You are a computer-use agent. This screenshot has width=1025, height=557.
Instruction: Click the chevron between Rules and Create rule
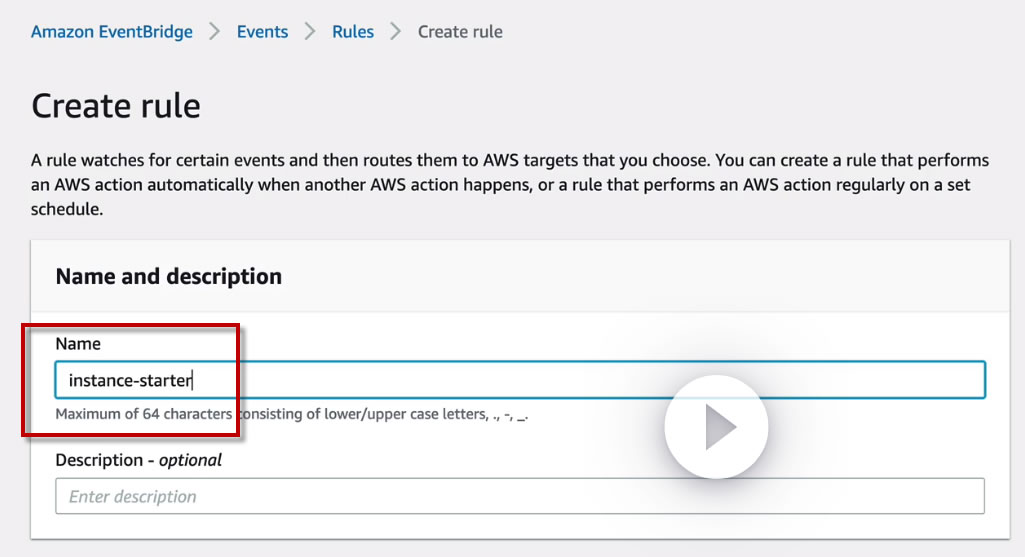(x=396, y=32)
